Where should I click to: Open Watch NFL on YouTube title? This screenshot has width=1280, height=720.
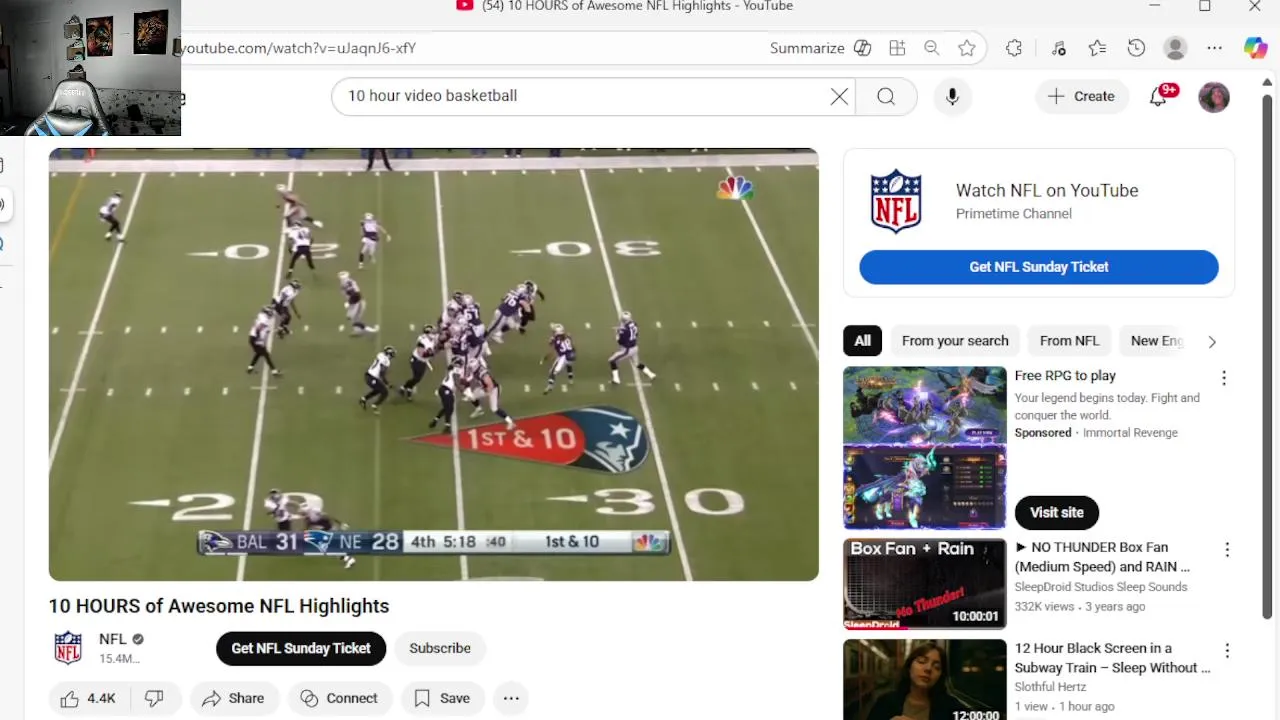coord(1047,190)
